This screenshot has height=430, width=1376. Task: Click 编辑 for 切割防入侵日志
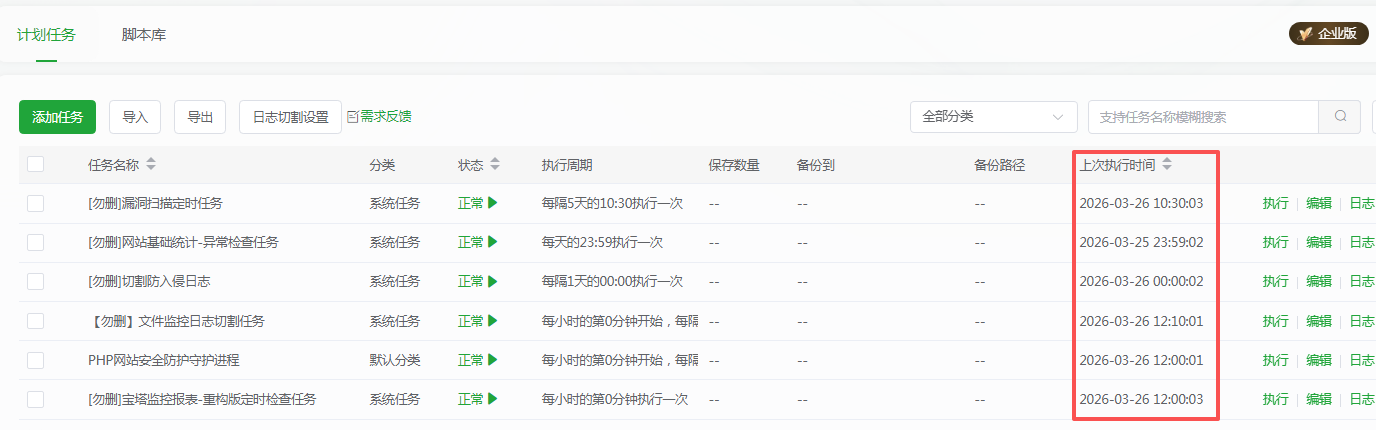click(1319, 281)
